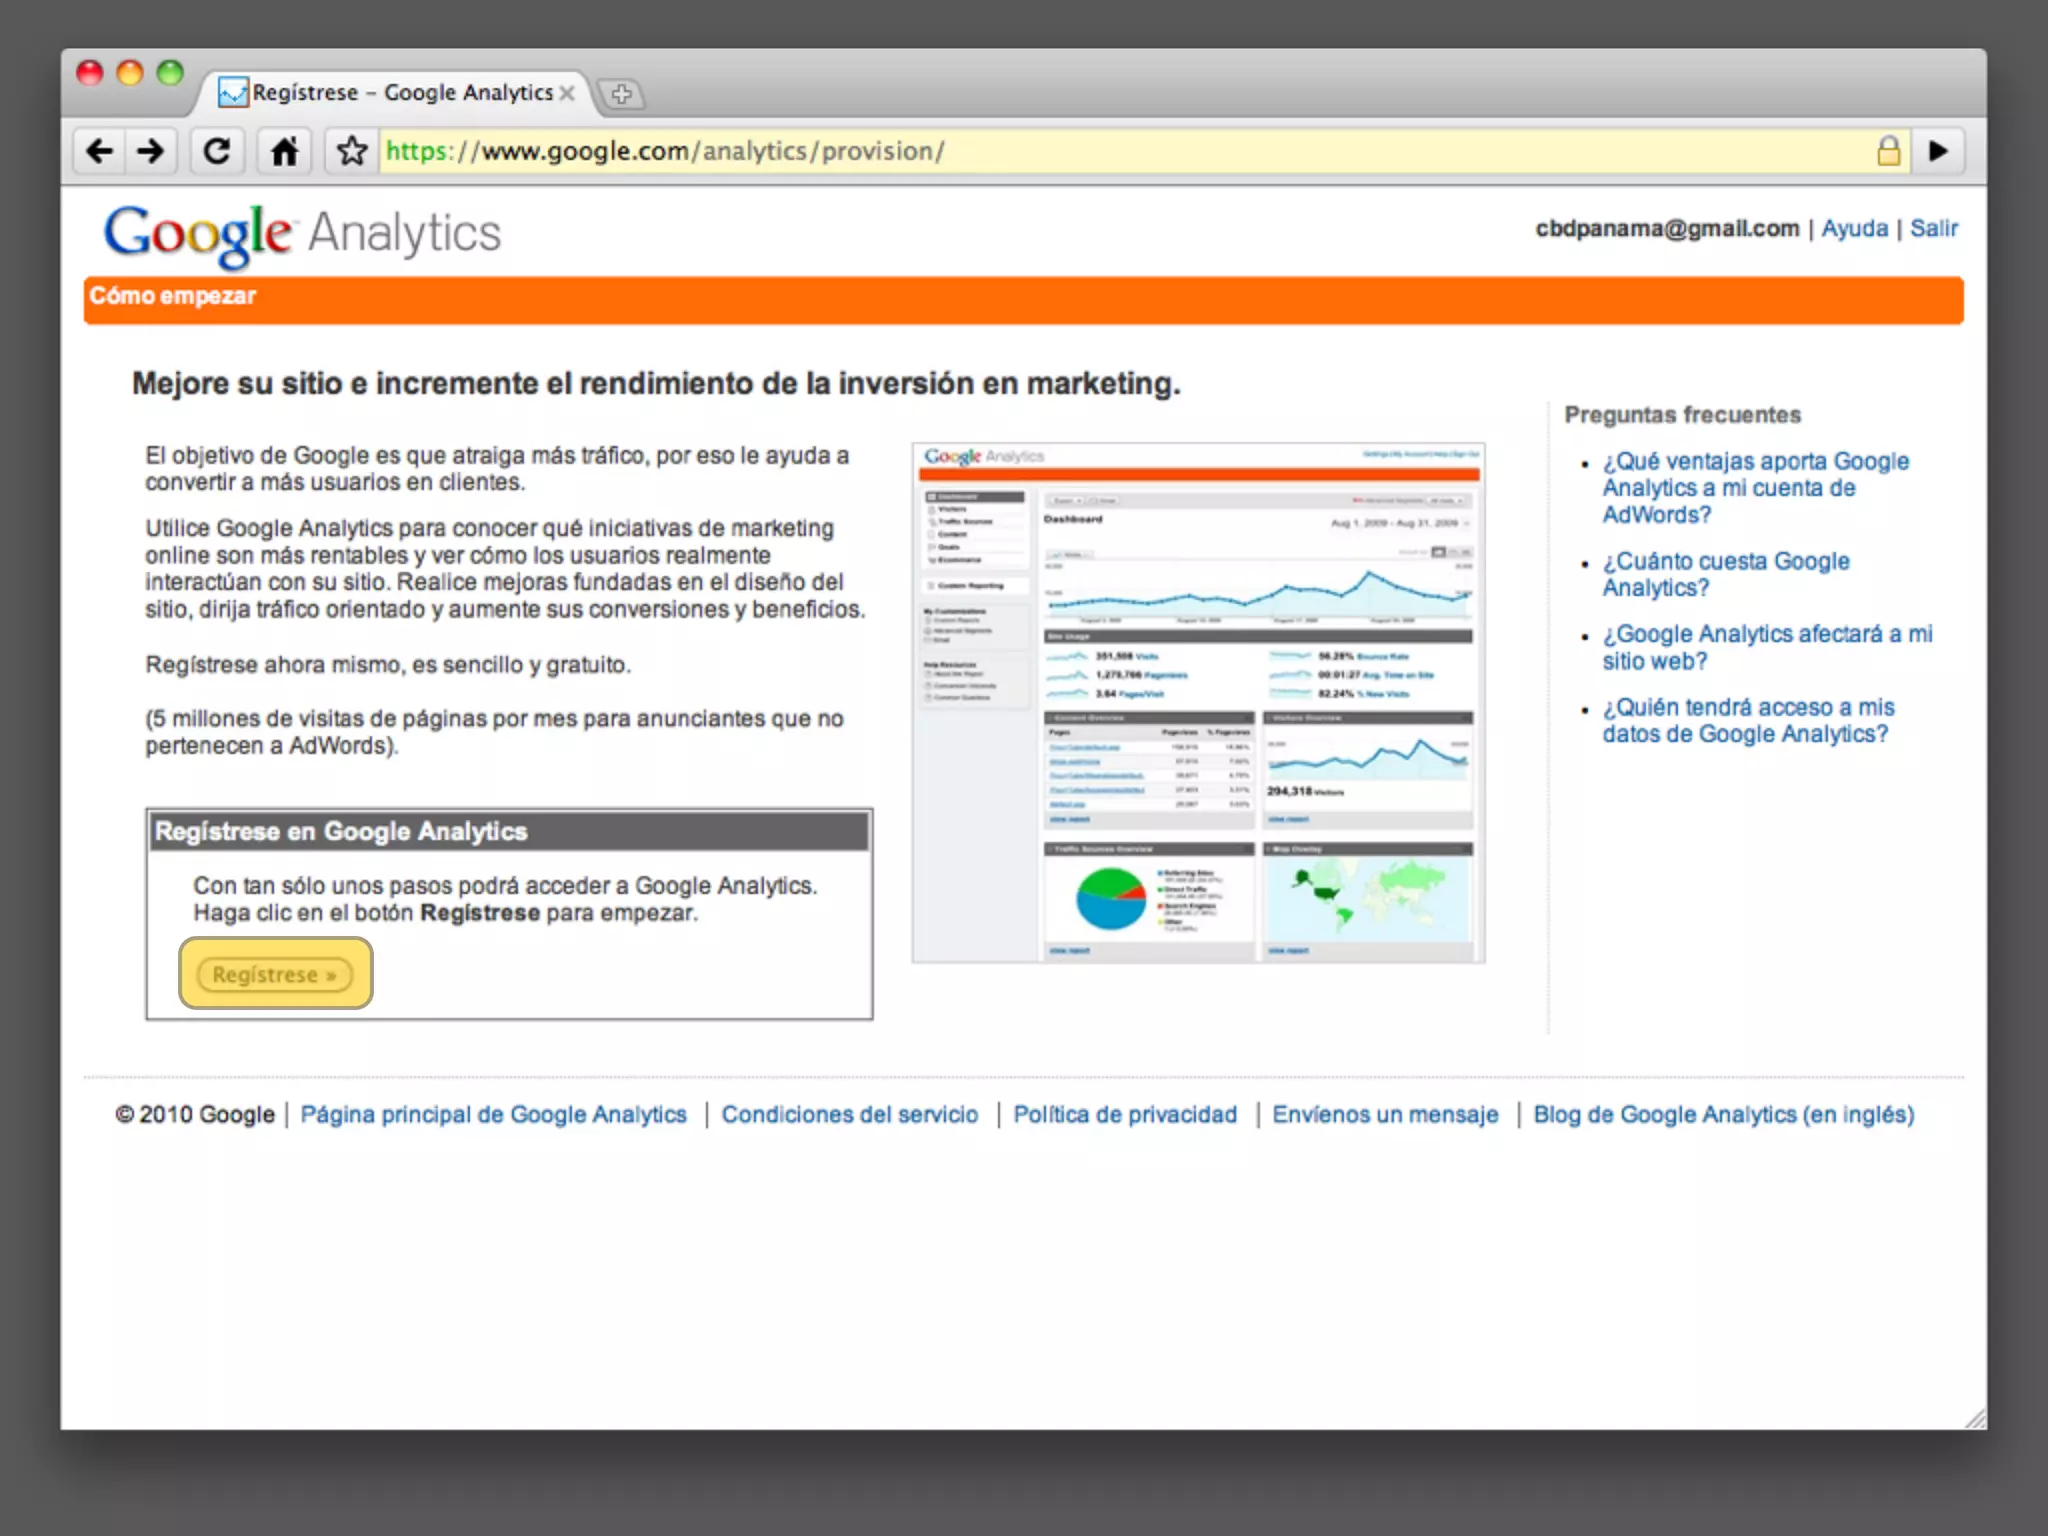Click the browser forward arrow

[x=151, y=151]
